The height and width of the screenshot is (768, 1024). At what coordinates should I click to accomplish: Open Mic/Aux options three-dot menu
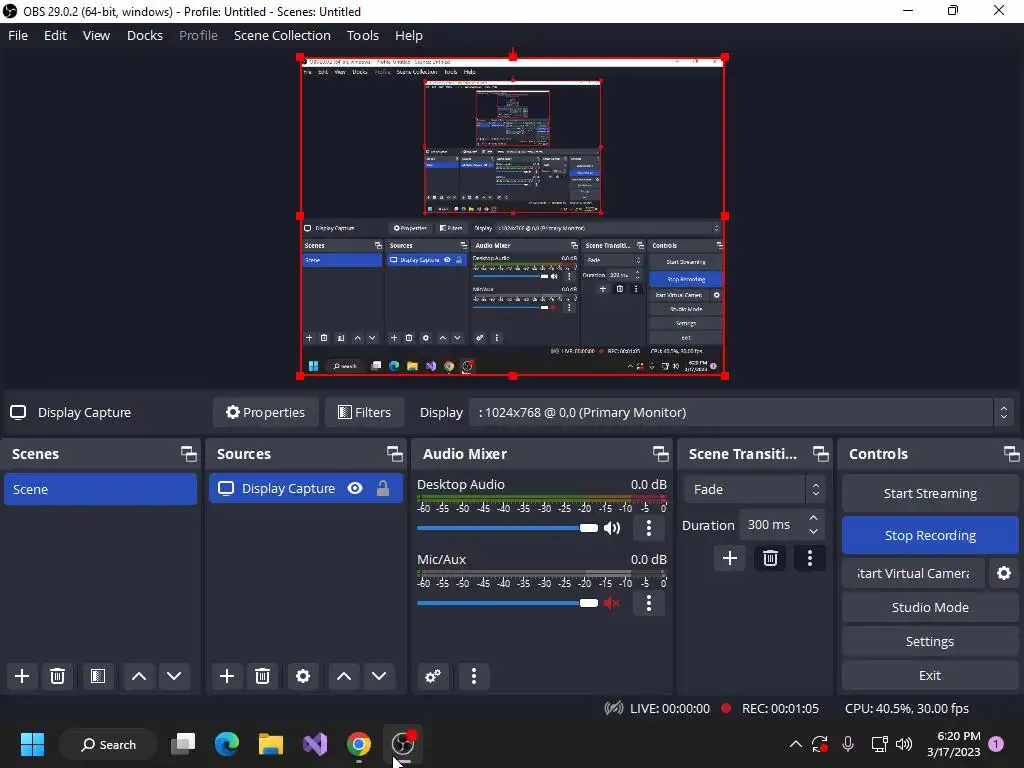pos(648,603)
